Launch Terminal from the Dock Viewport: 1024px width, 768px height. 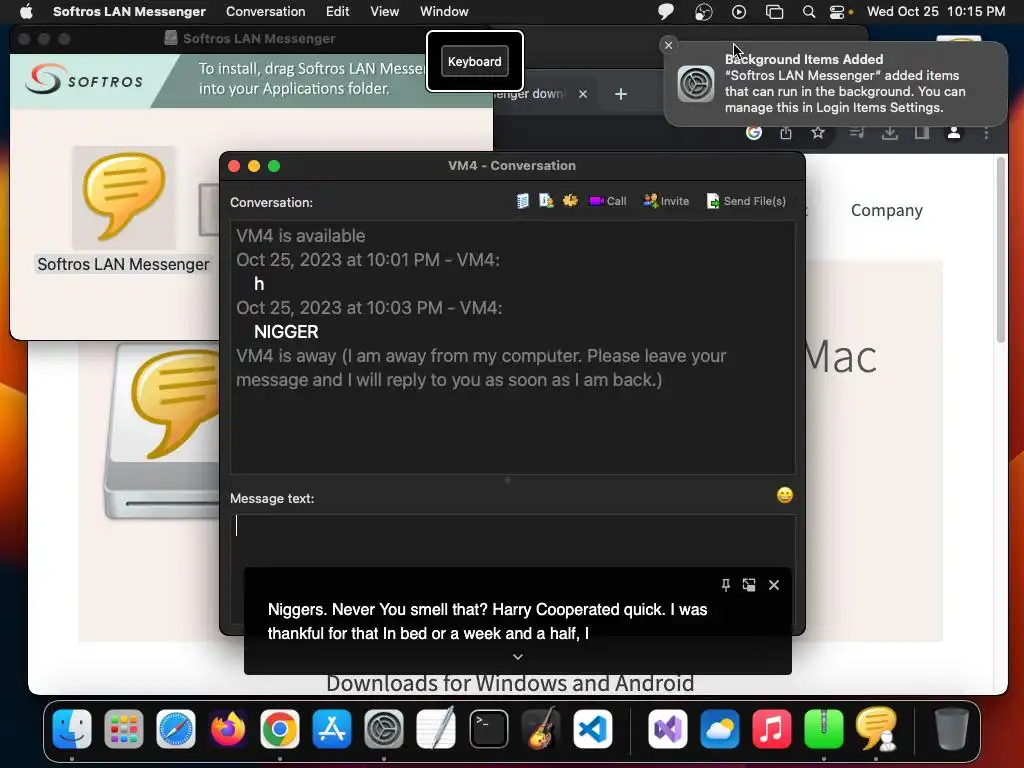[x=488, y=729]
